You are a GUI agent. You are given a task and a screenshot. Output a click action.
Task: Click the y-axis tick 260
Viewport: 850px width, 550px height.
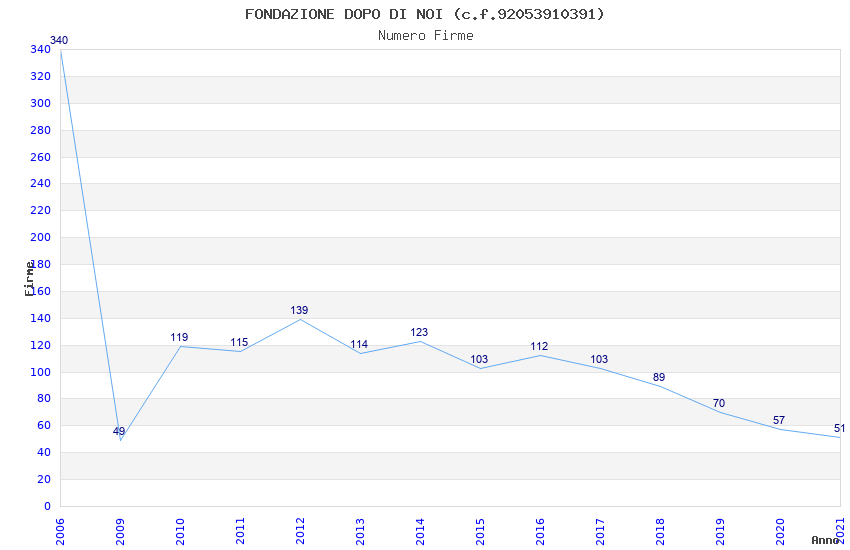tap(41, 157)
